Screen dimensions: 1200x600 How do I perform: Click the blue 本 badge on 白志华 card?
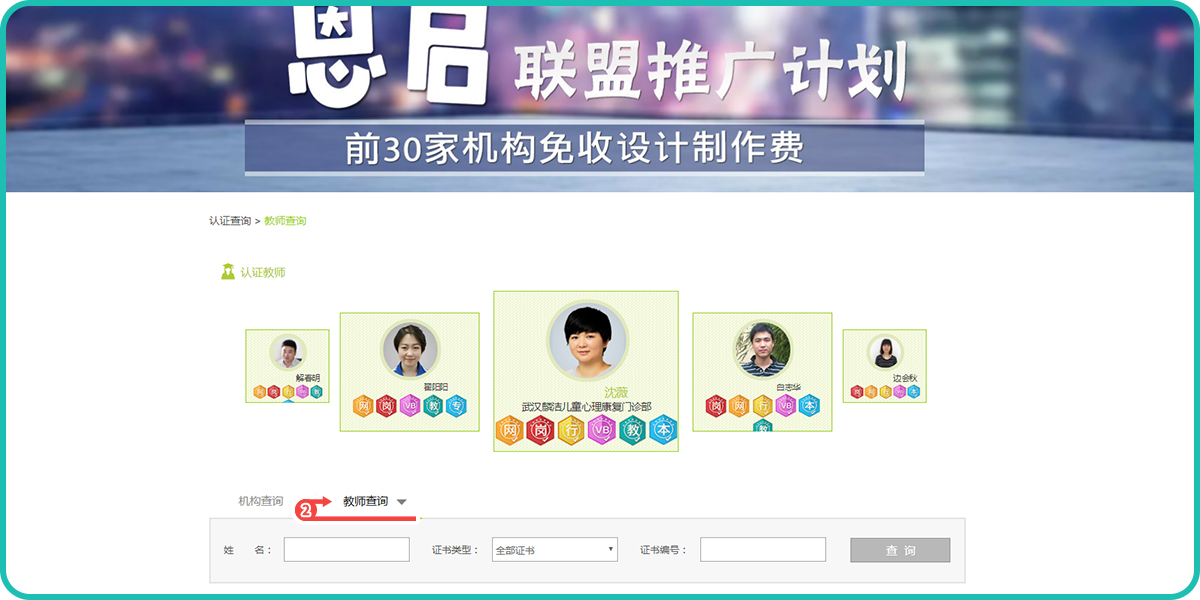[x=808, y=406]
